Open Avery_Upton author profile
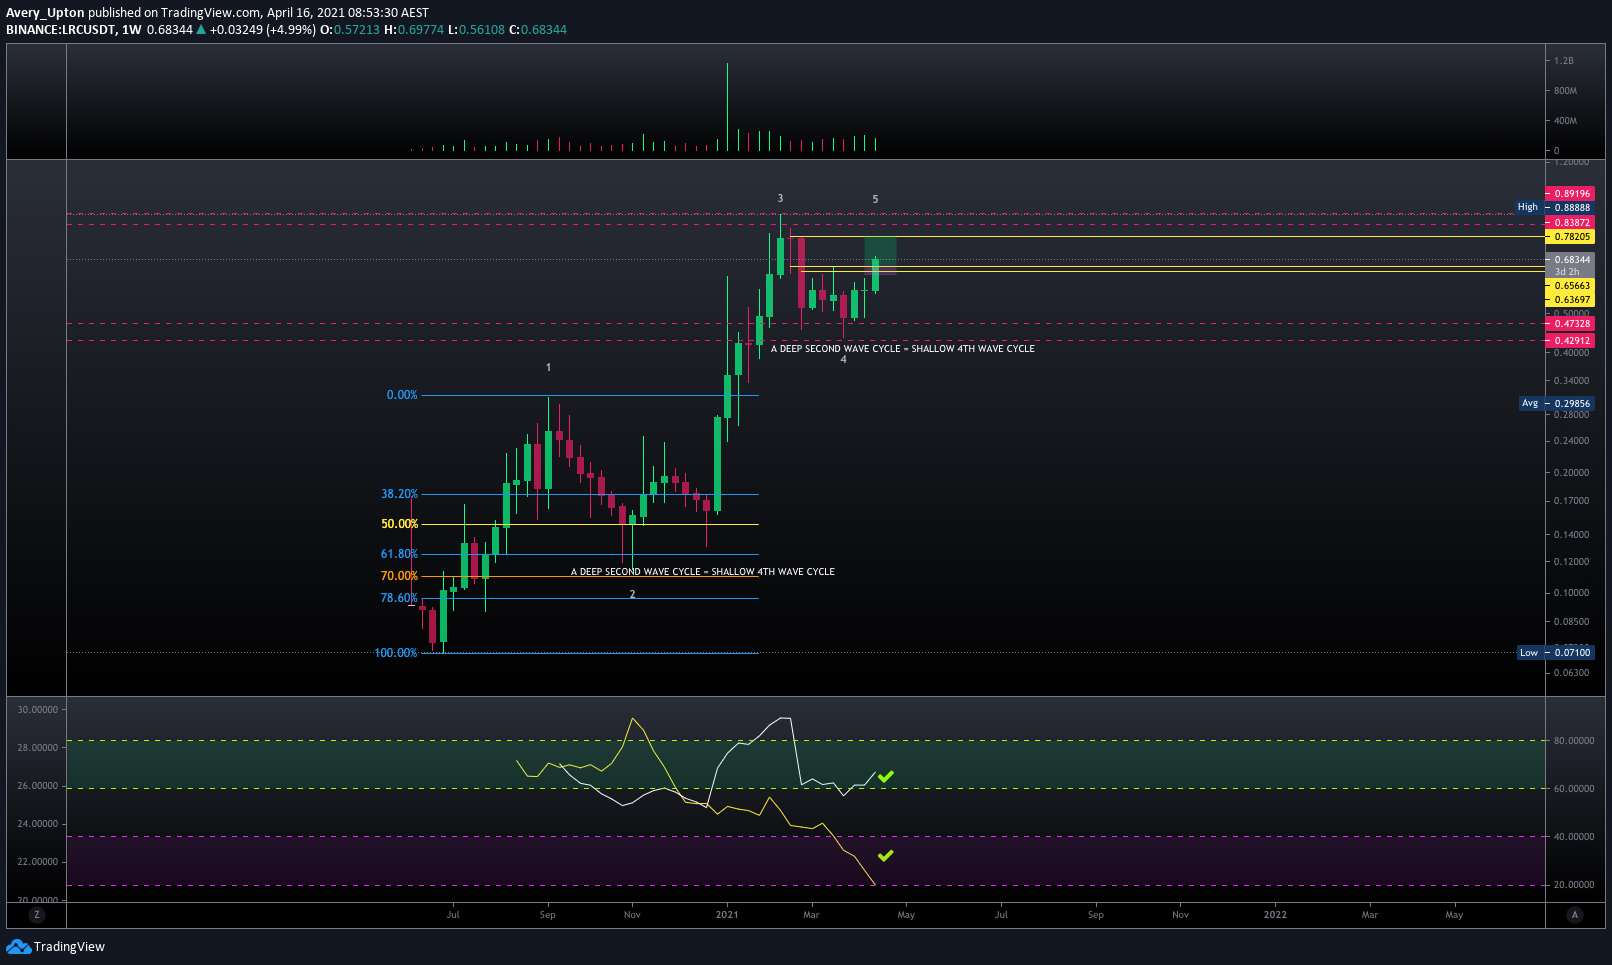This screenshot has height=965, width=1612. pyautogui.click(x=45, y=13)
